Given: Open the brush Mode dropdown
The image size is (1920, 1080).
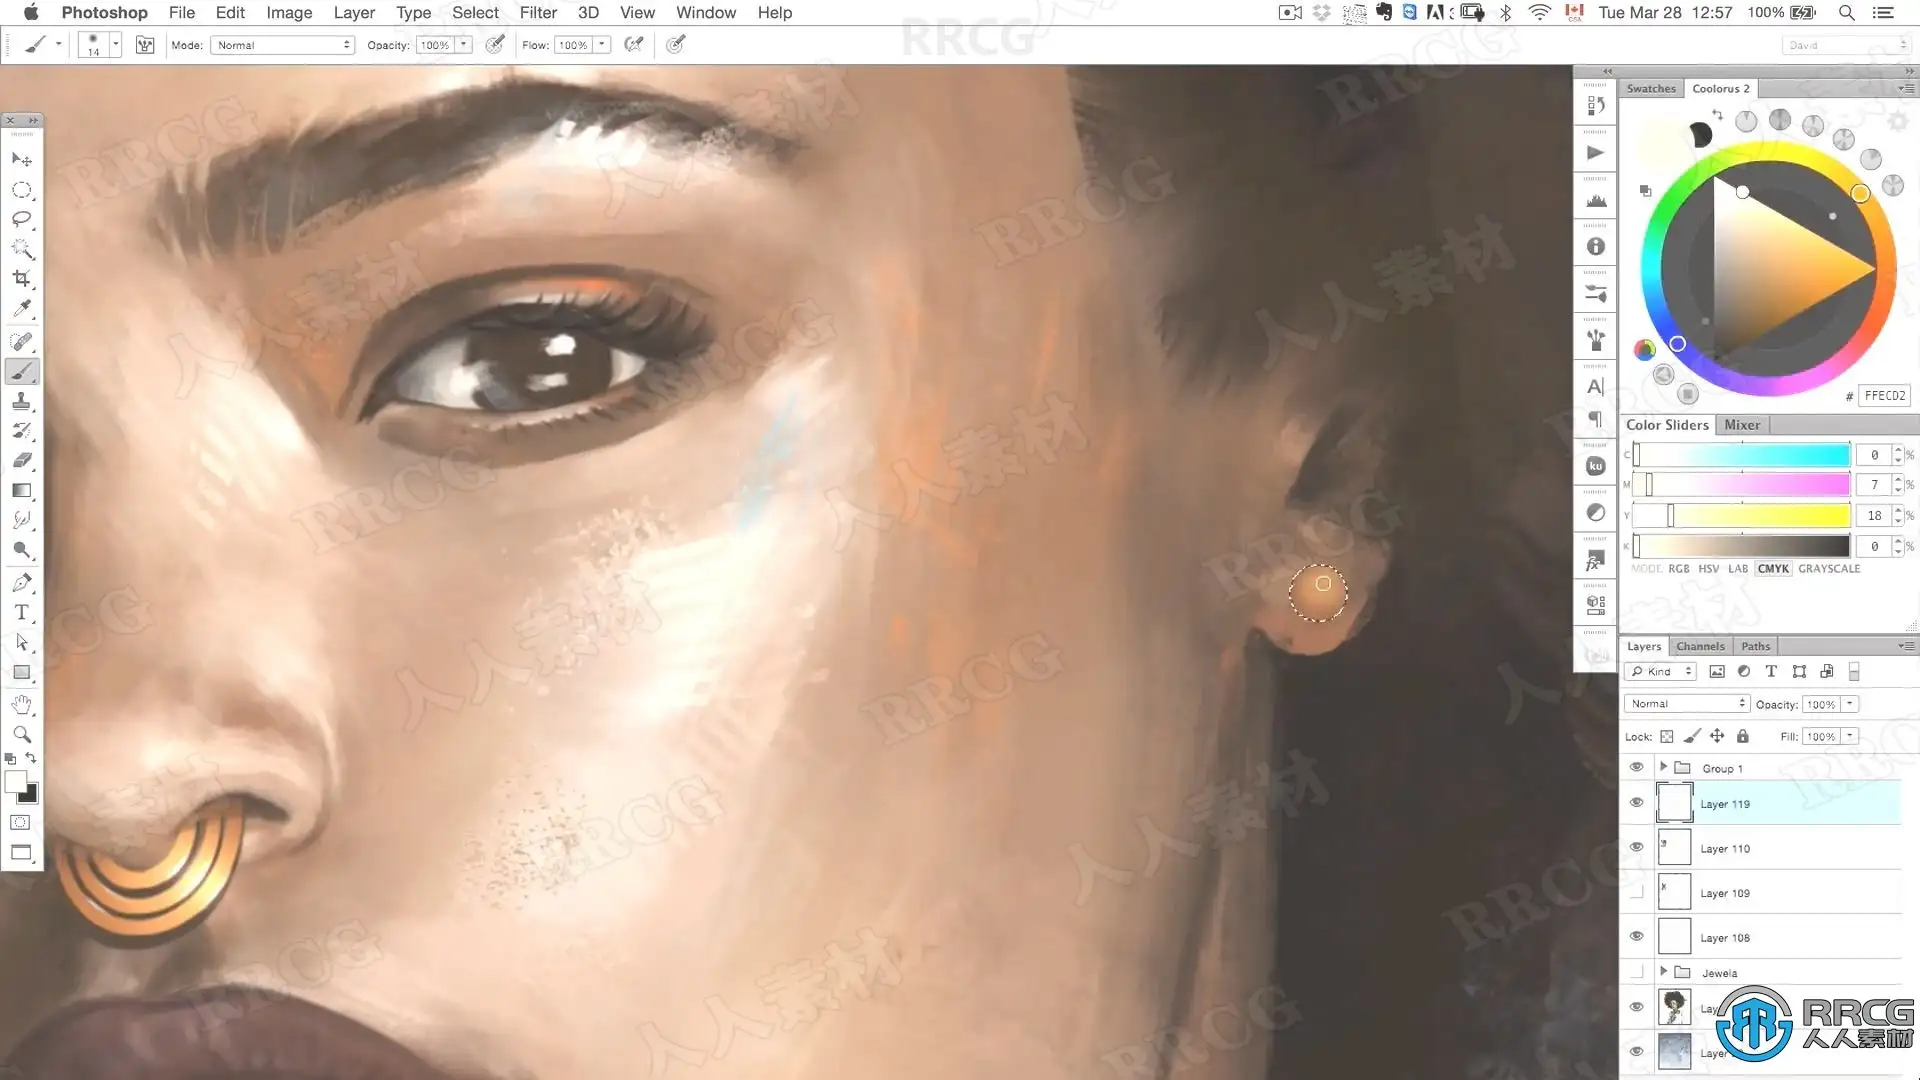Looking at the screenshot, I should click(x=282, y=45).
